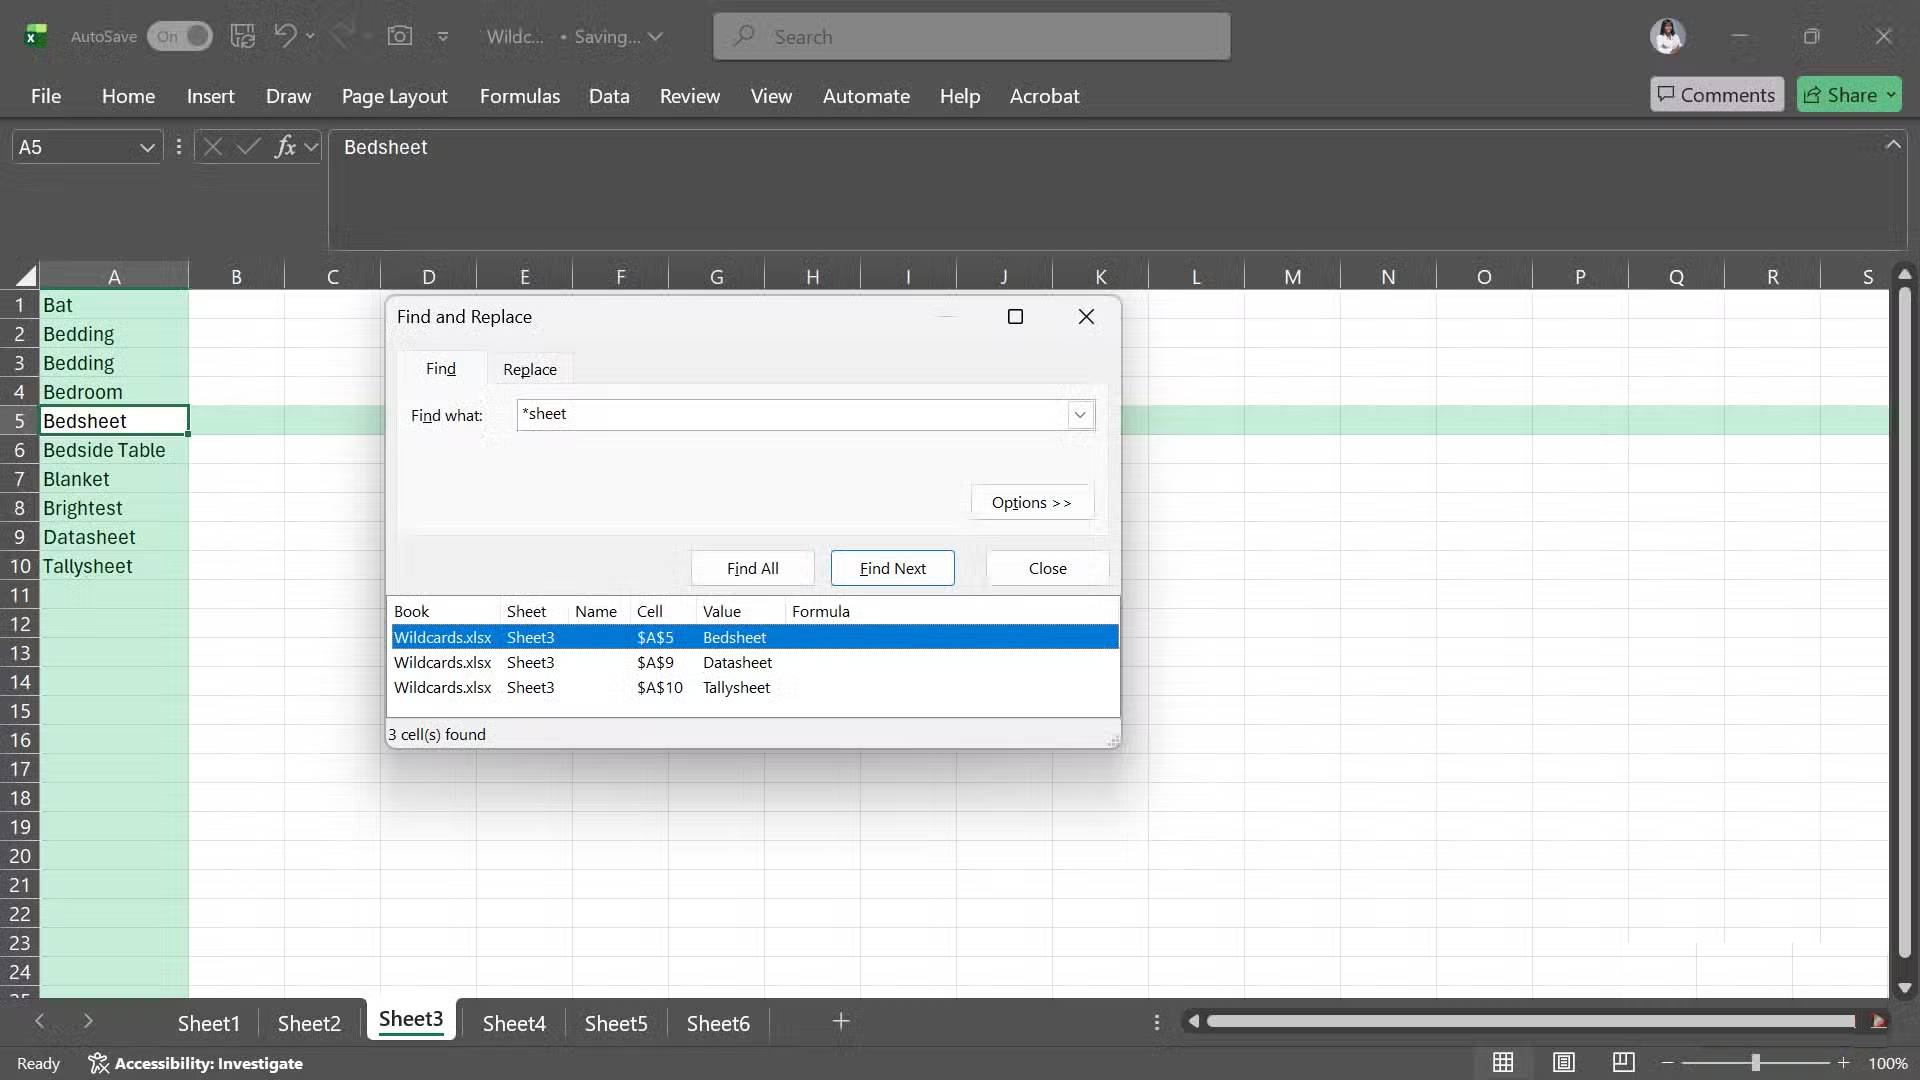
Task: Open the Name Box dropdown
Action: coord(147,147)
